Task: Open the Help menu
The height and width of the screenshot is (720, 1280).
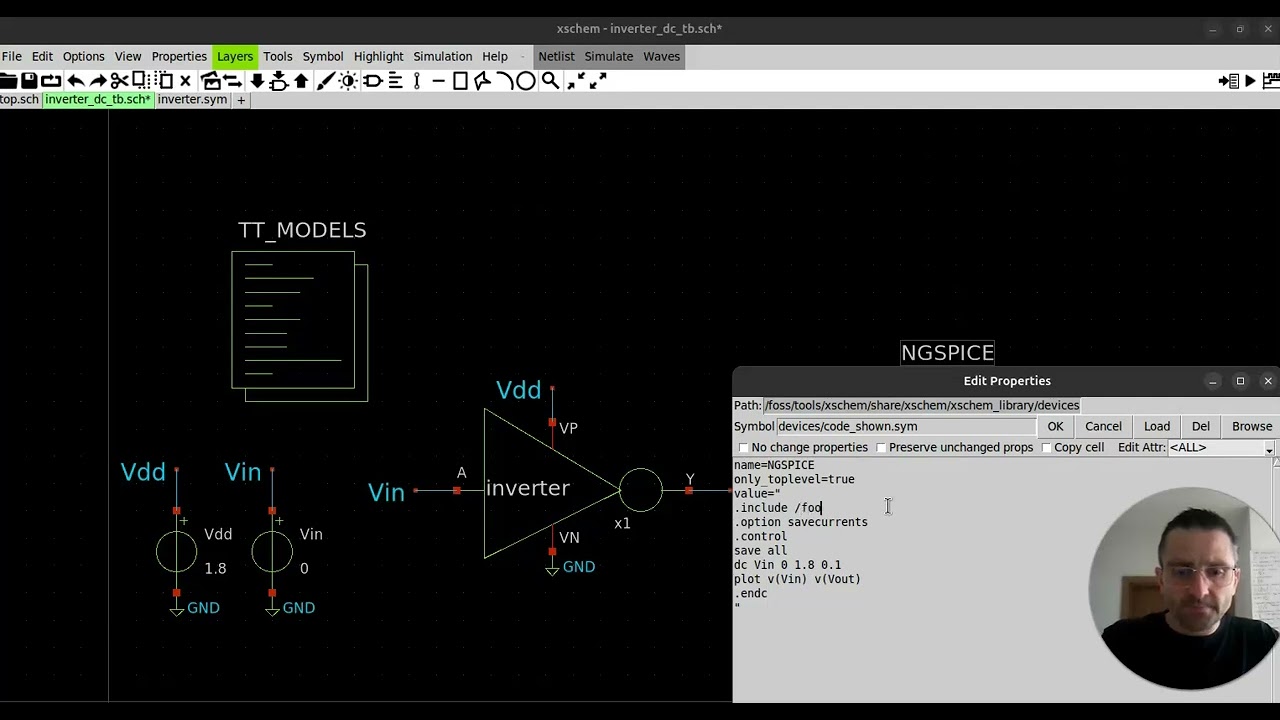Action: pyautogui.click(x=495, y=56)
